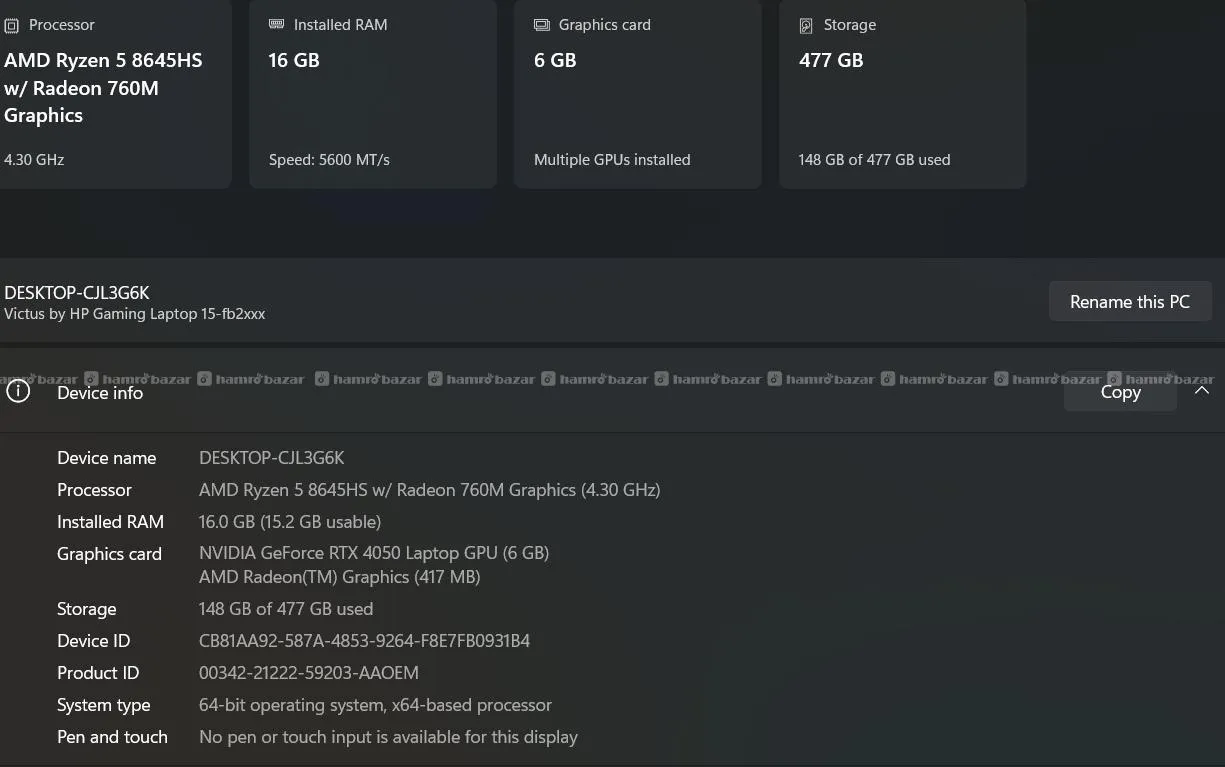Copy device info to clipboard
This screenshot has width=1225, height=767.
tap(1120, 392)
